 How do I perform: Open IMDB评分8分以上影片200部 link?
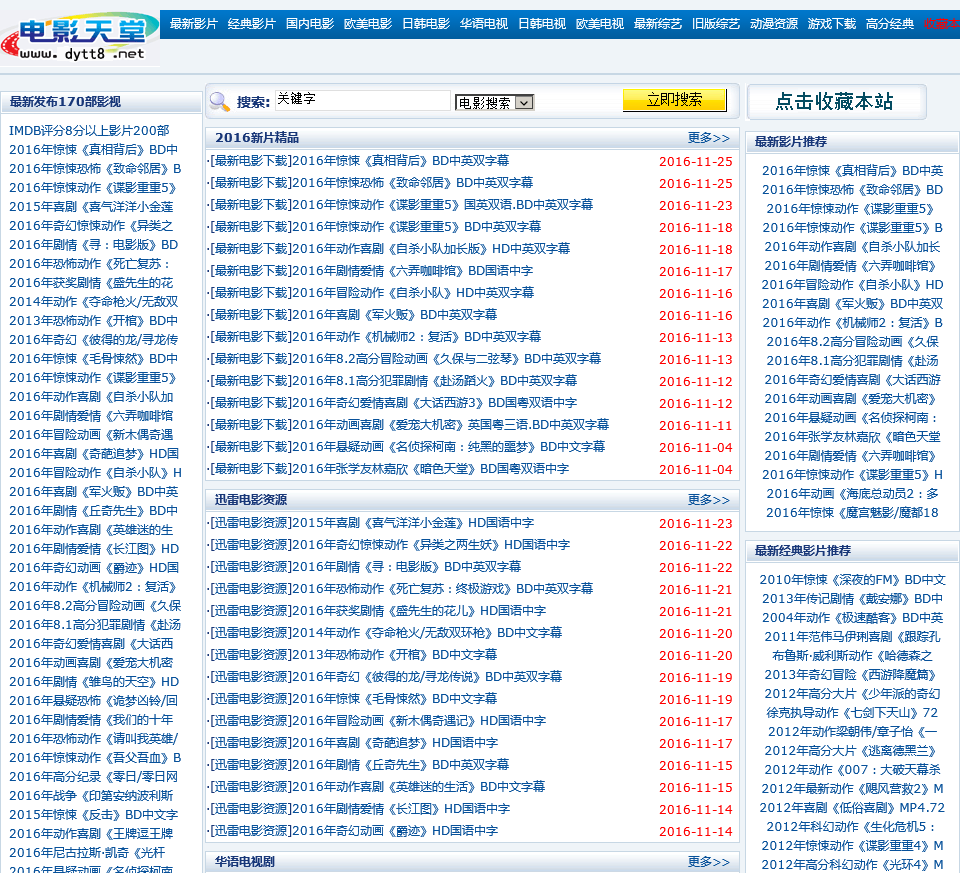click(x=89, y=130)
